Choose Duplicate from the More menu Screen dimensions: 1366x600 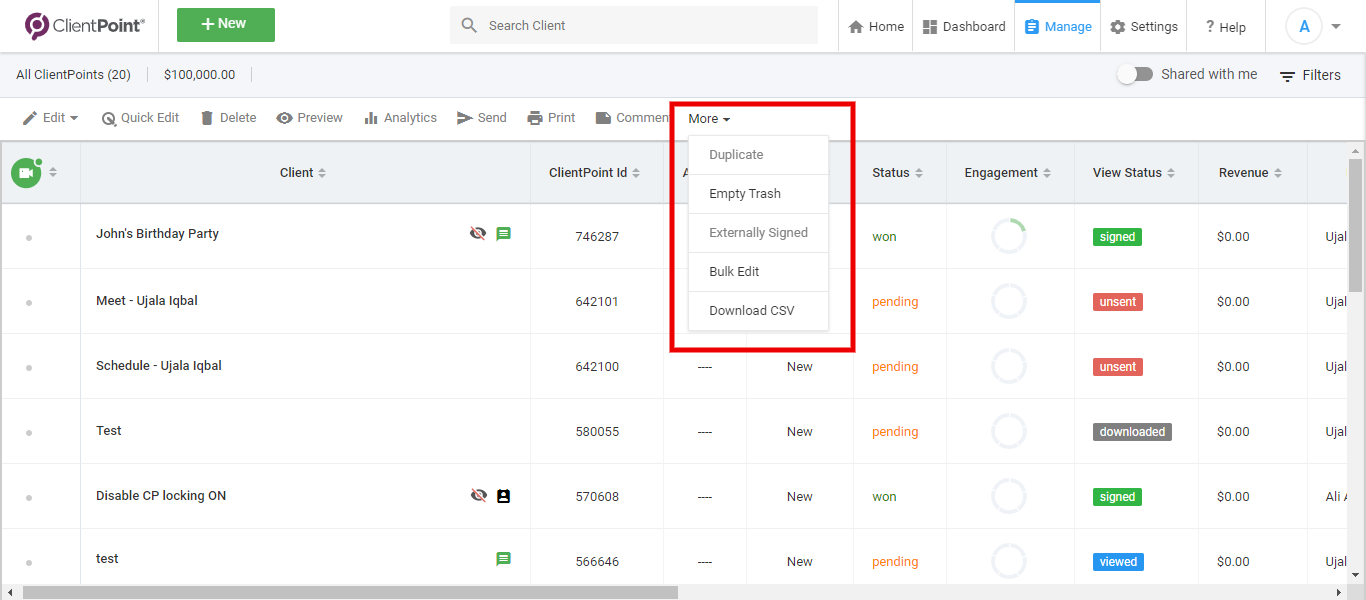click(x=759, y=155)
